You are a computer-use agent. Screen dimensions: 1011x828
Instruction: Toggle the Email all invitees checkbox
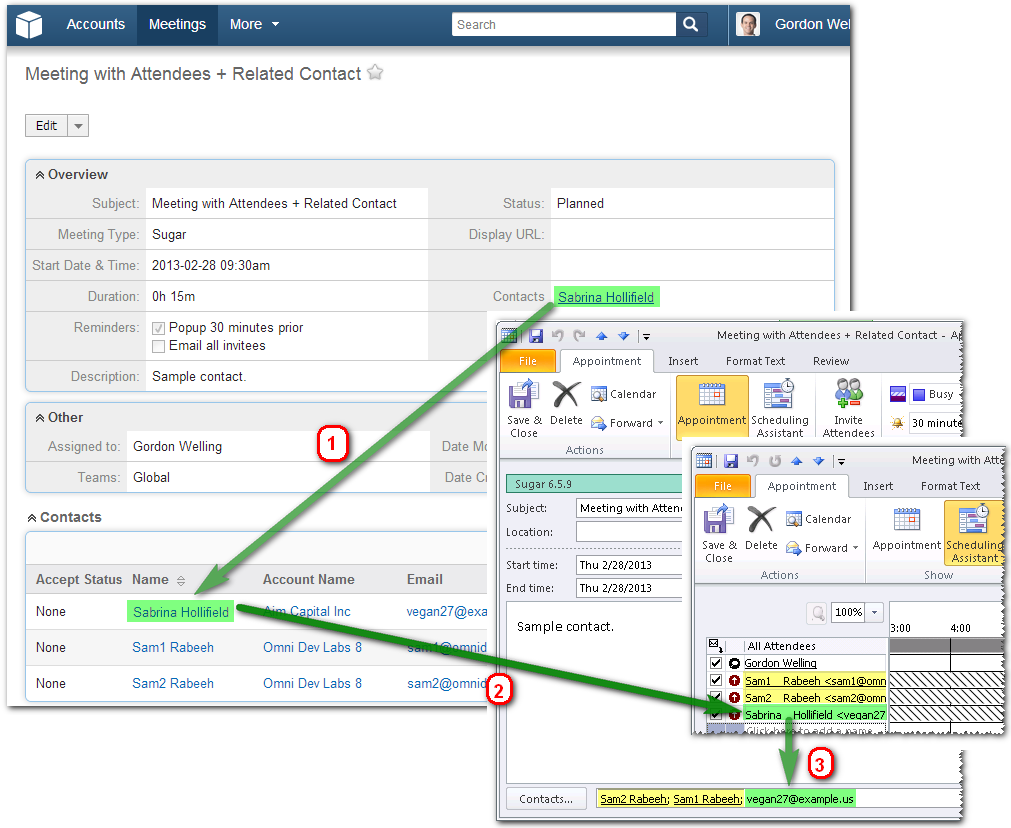tap(159, 346)
